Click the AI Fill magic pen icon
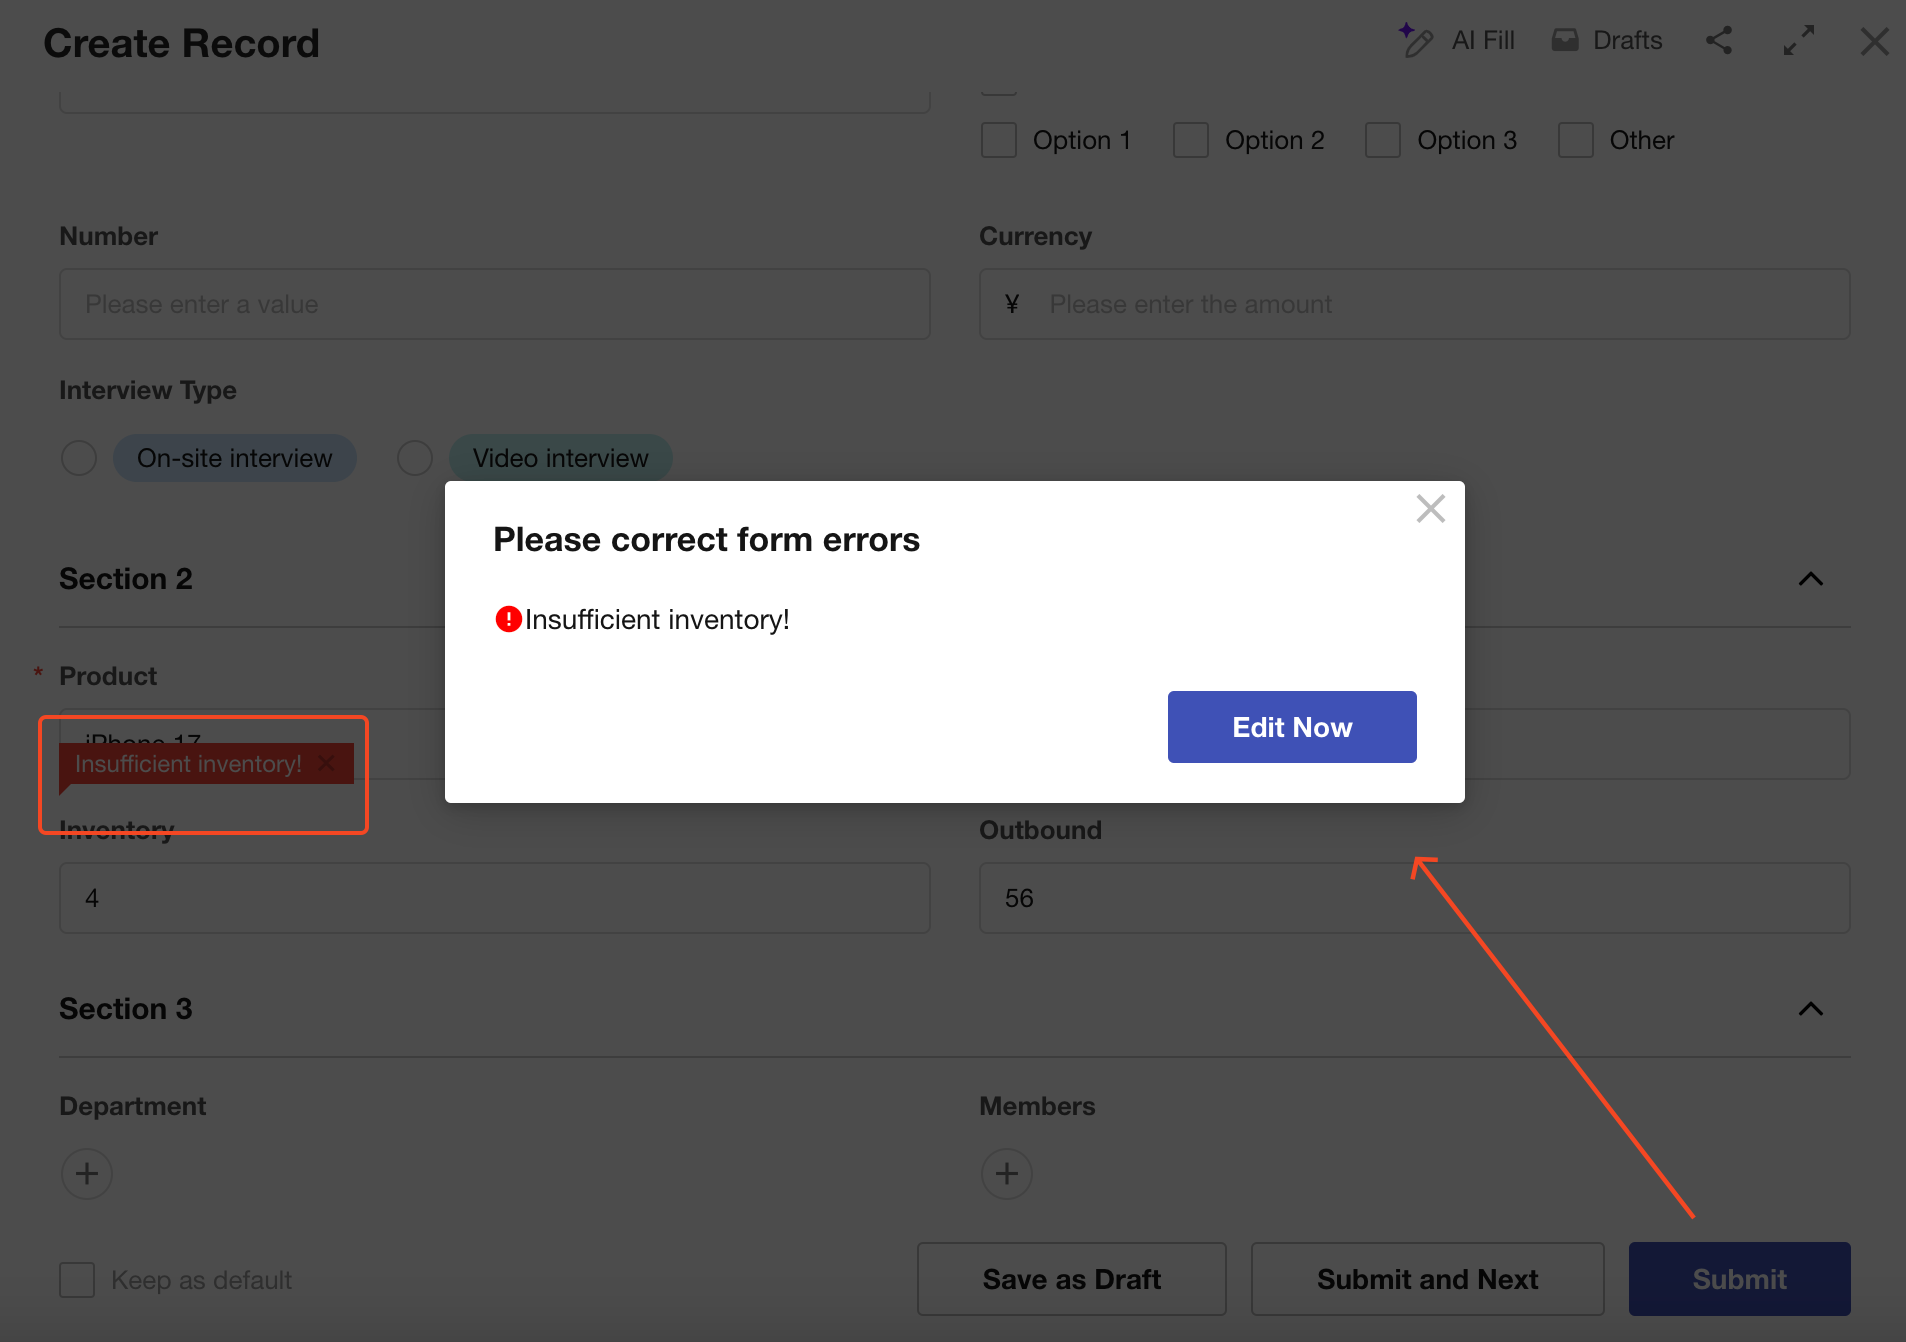1906x1342 pixels. [x=1415, y=41]
